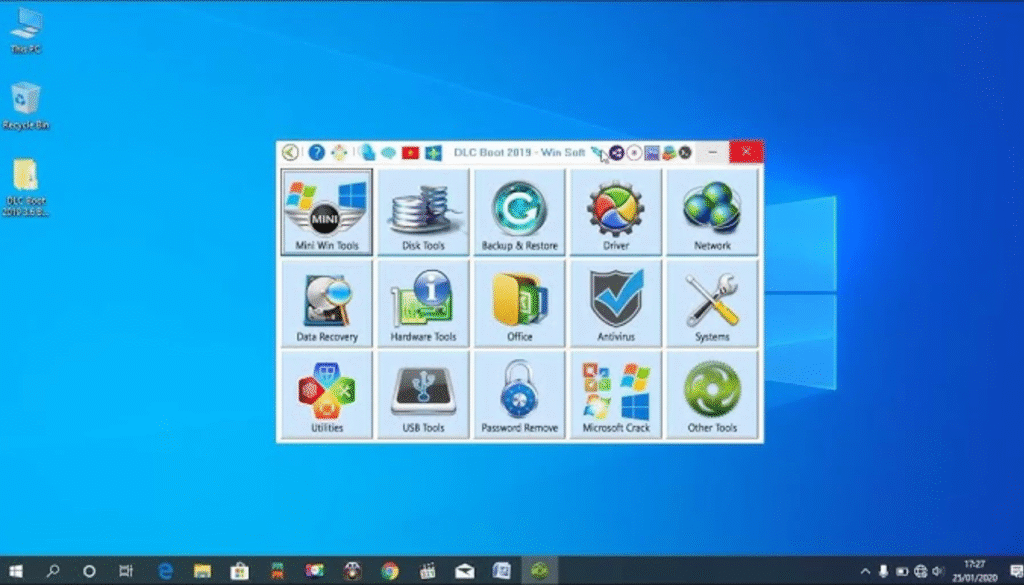Open the Driver tools tile
Screen dimensions: 1024x585
point(616,213)
